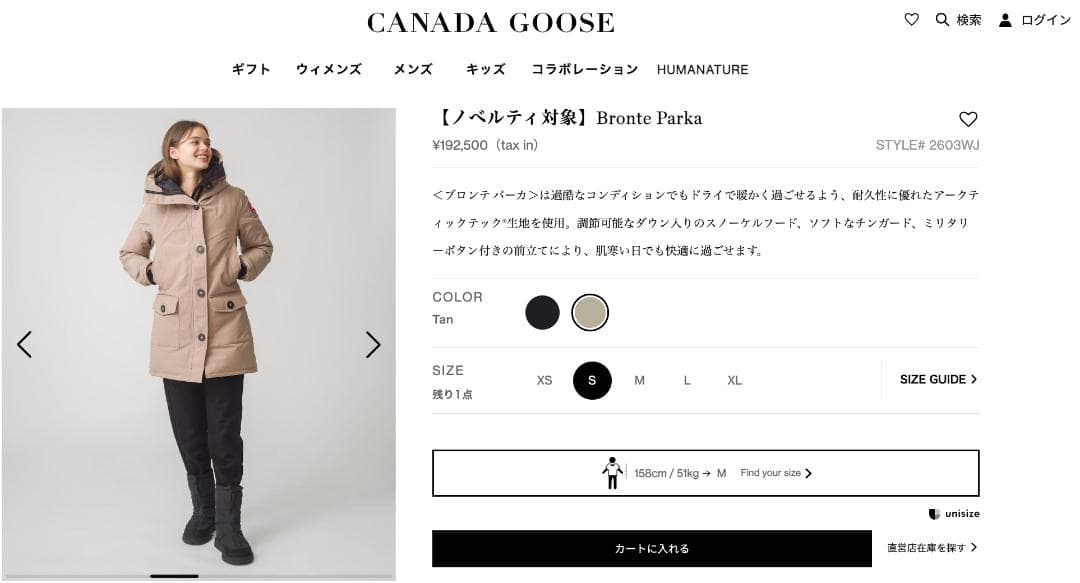Open Find your size recommendation
This screenshot has width=1080, height=583.
point(777,473)
